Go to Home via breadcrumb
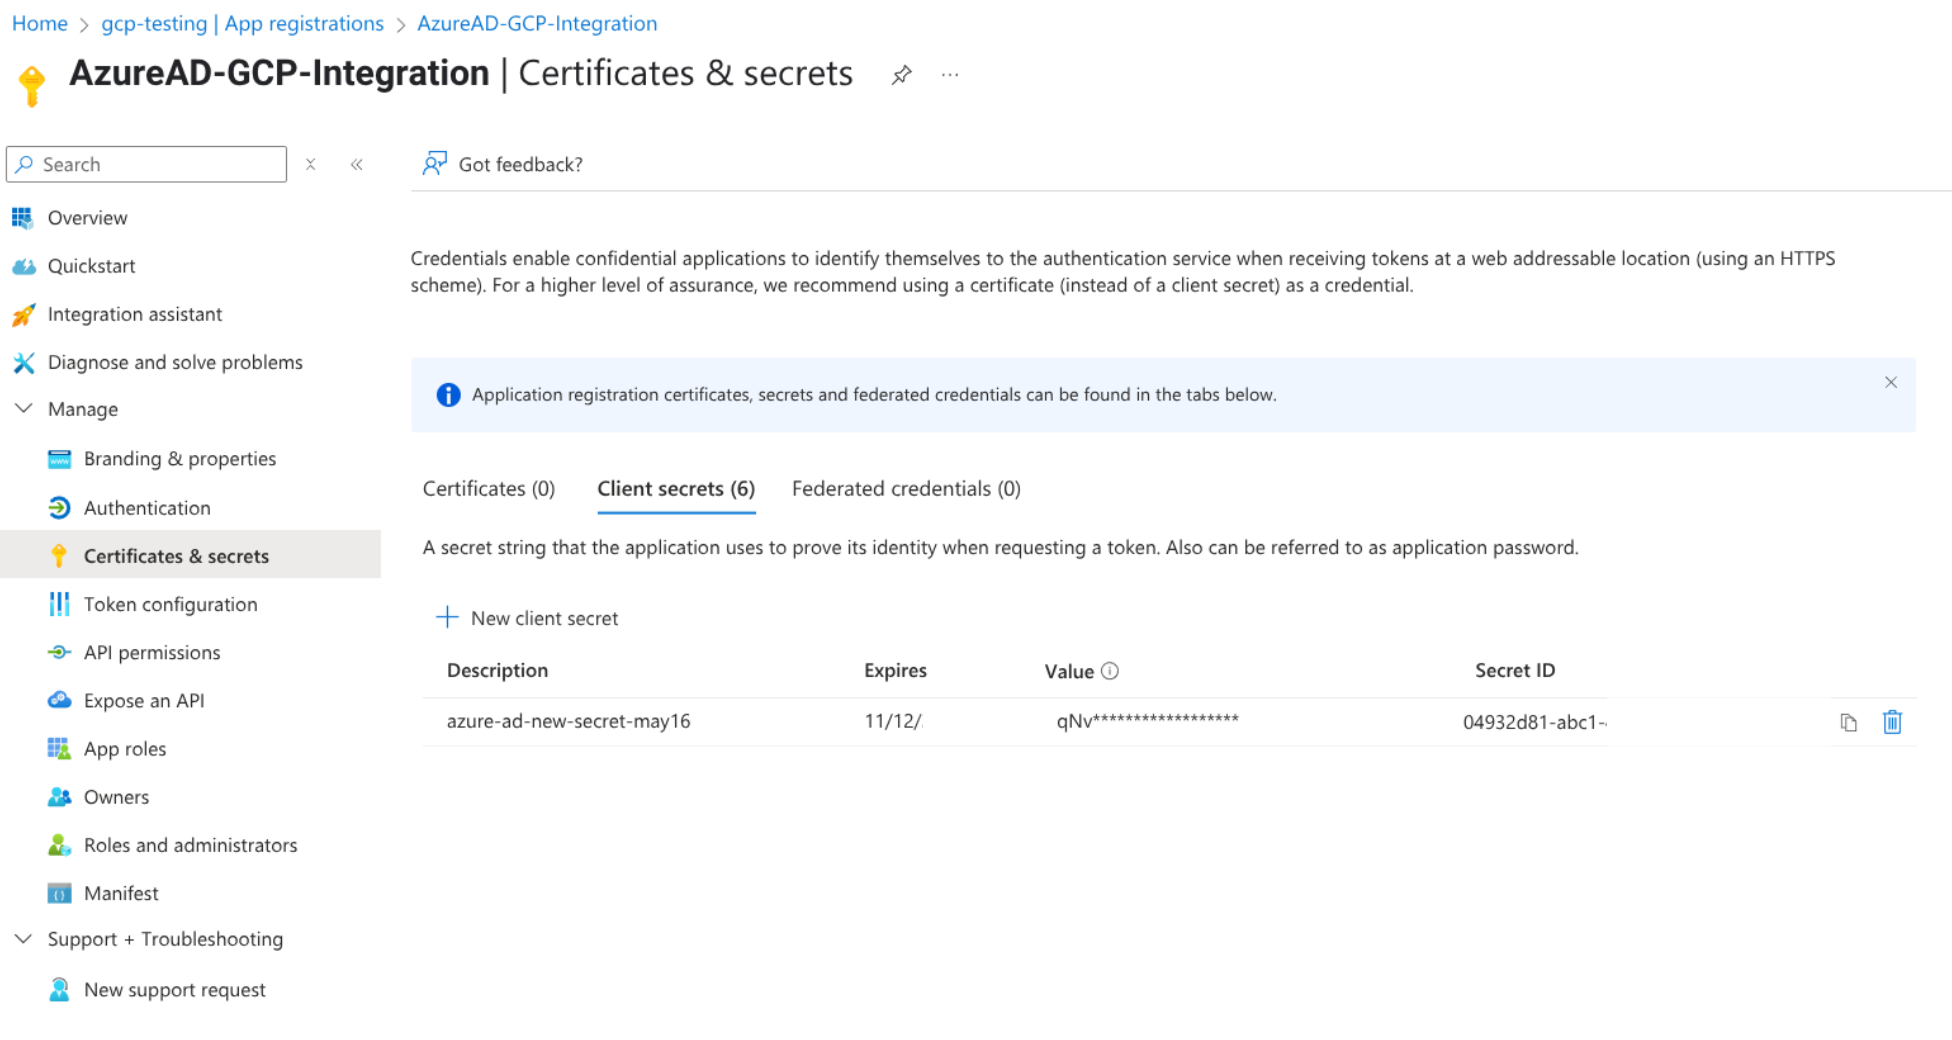The width and height of the screenshot is (1952, 1040). (x=38, y=23)
